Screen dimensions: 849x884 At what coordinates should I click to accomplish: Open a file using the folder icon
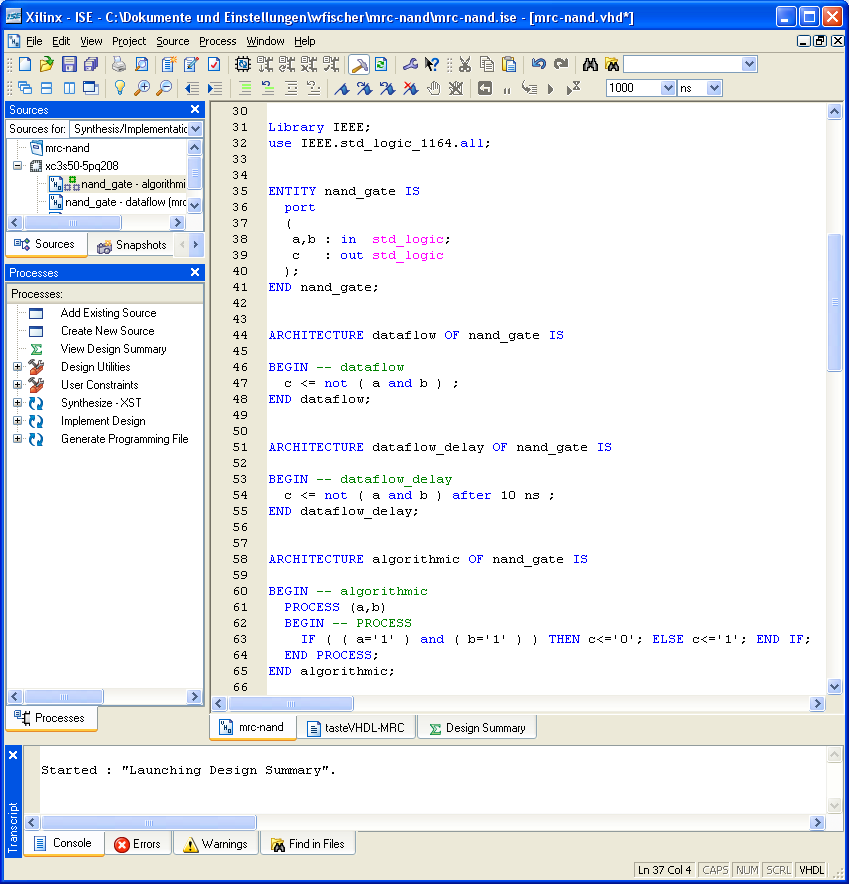(x=46, y=62)
